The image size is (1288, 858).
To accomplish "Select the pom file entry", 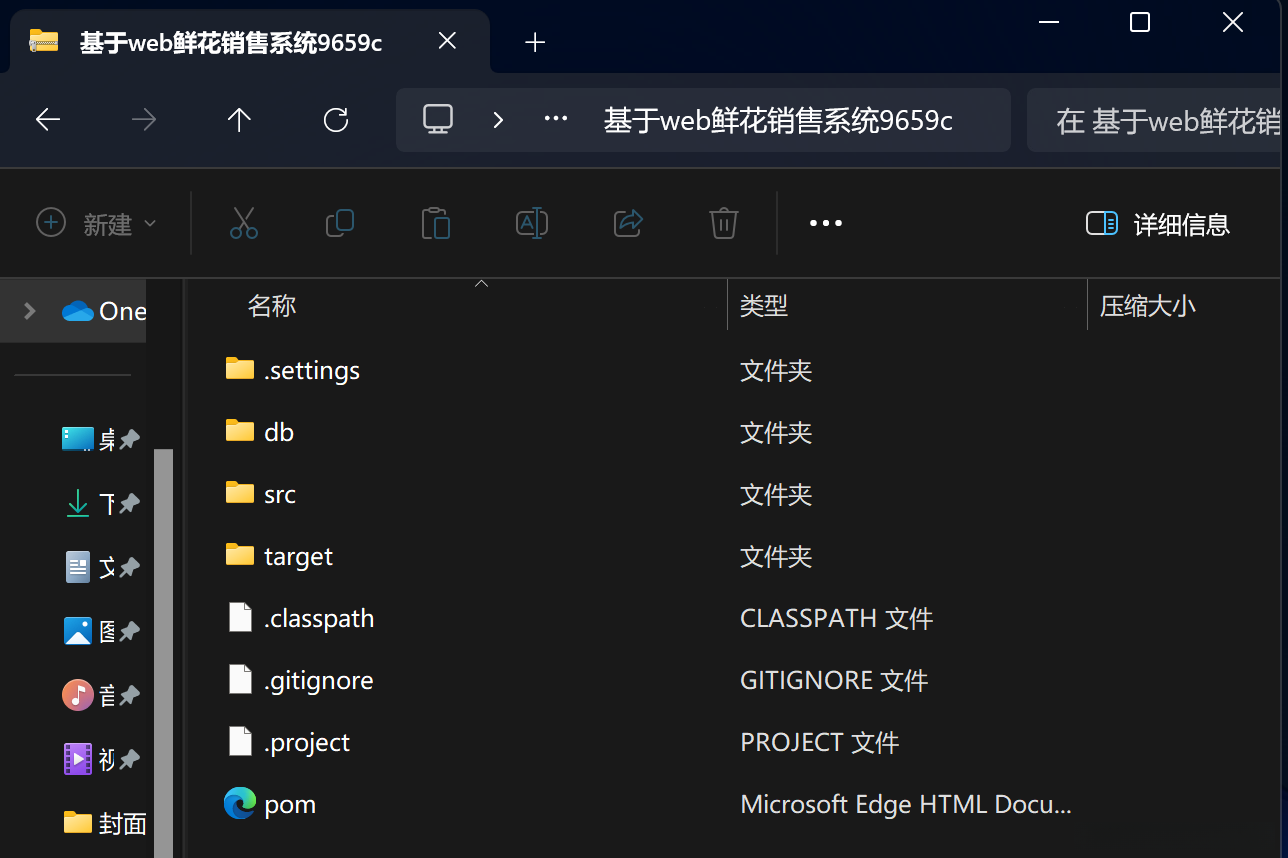I will (290, 804).
